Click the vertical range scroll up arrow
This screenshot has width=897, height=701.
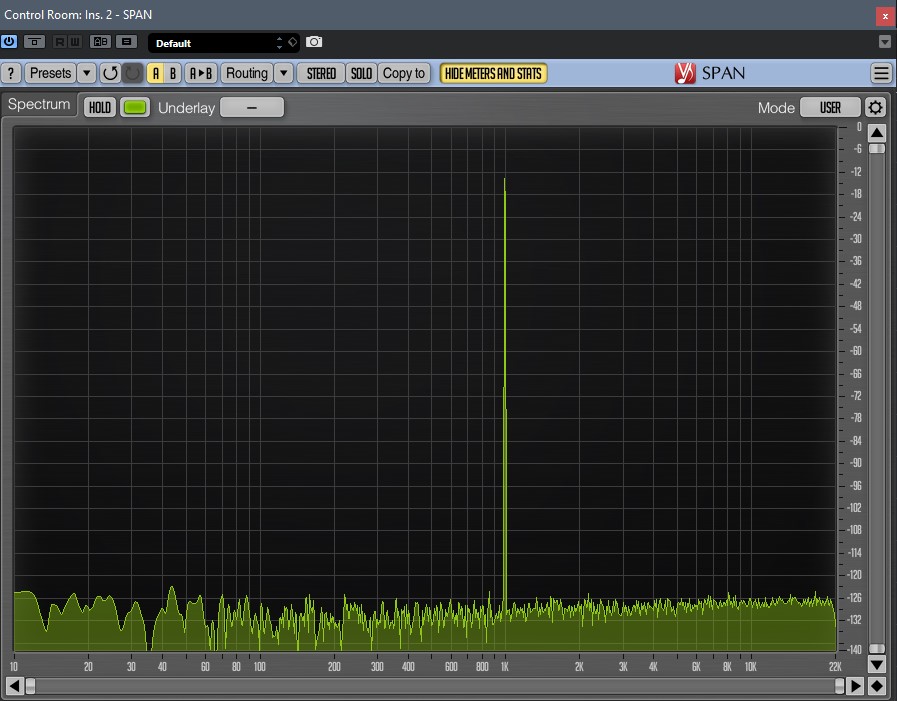(877, 133)
